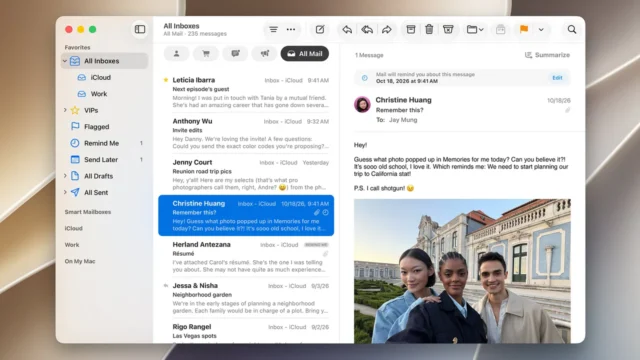Viewport: 640px width, 360px height.
Task: Reply all to the selected message
Action: coord(367,29)
